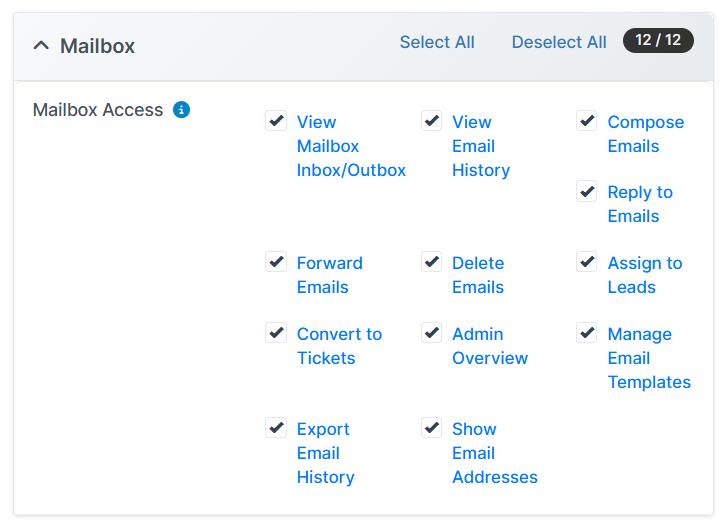
Task: Uncheck Delete Emails checkbox
Action: 431,262
